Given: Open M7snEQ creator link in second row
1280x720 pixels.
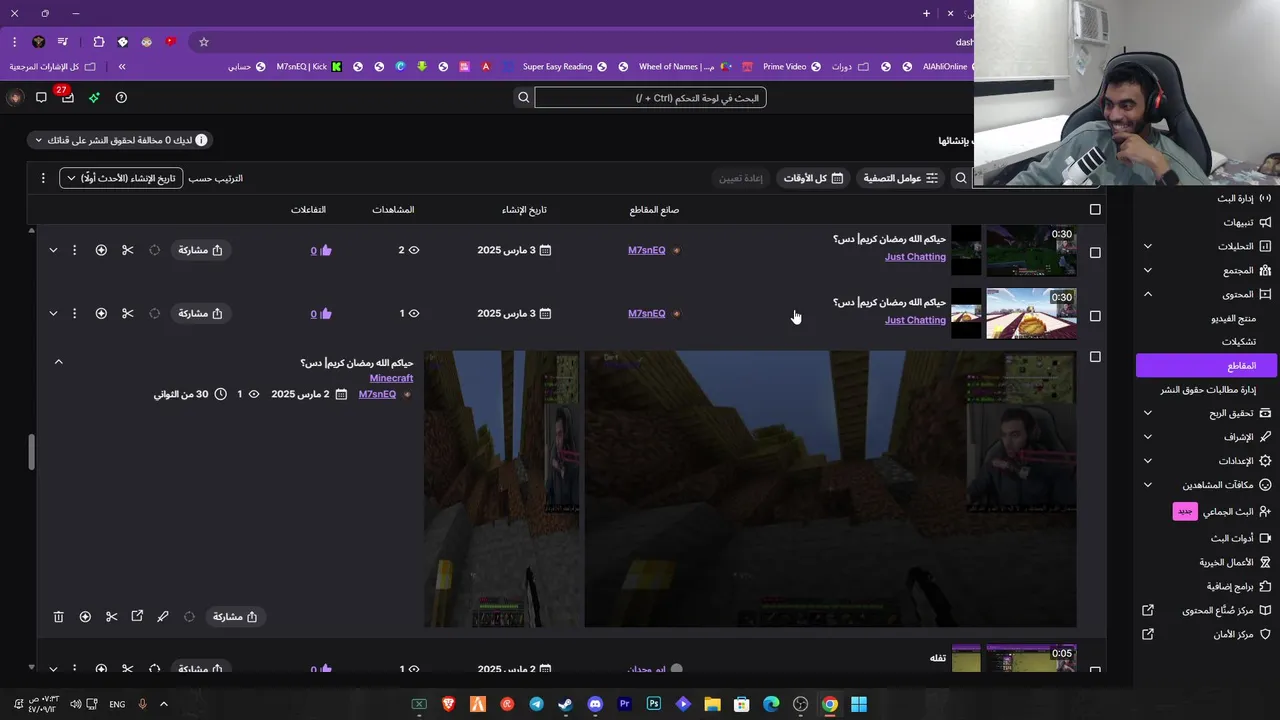Looking at the screenshot, I should point(647,313).
